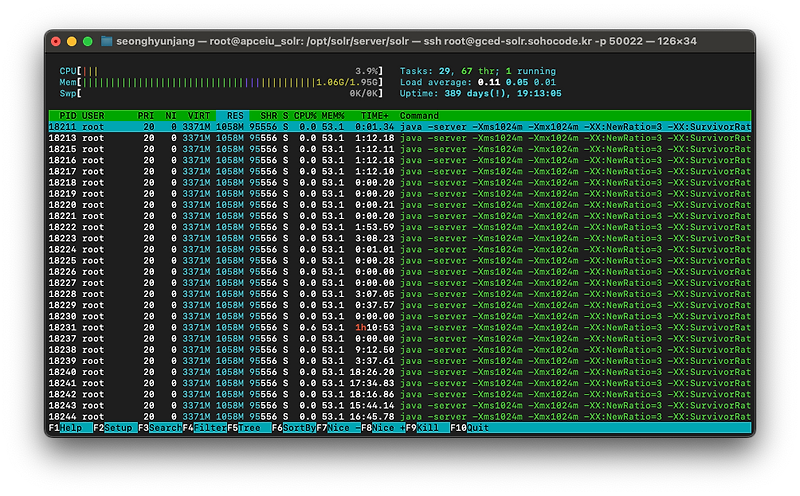Select process row with PID 18218
Screen dimensions: 800x496
[x=399, y=183]
